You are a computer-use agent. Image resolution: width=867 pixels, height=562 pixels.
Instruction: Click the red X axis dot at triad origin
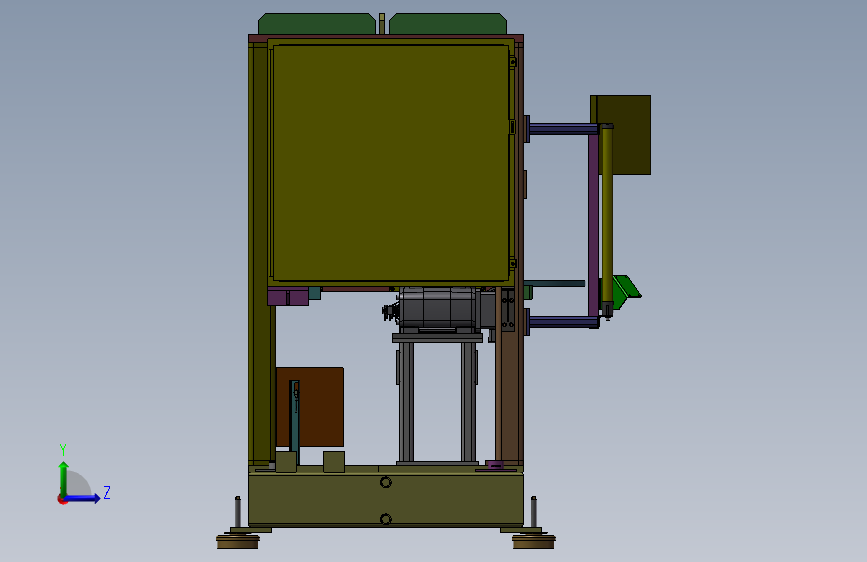tap(62, 499)
